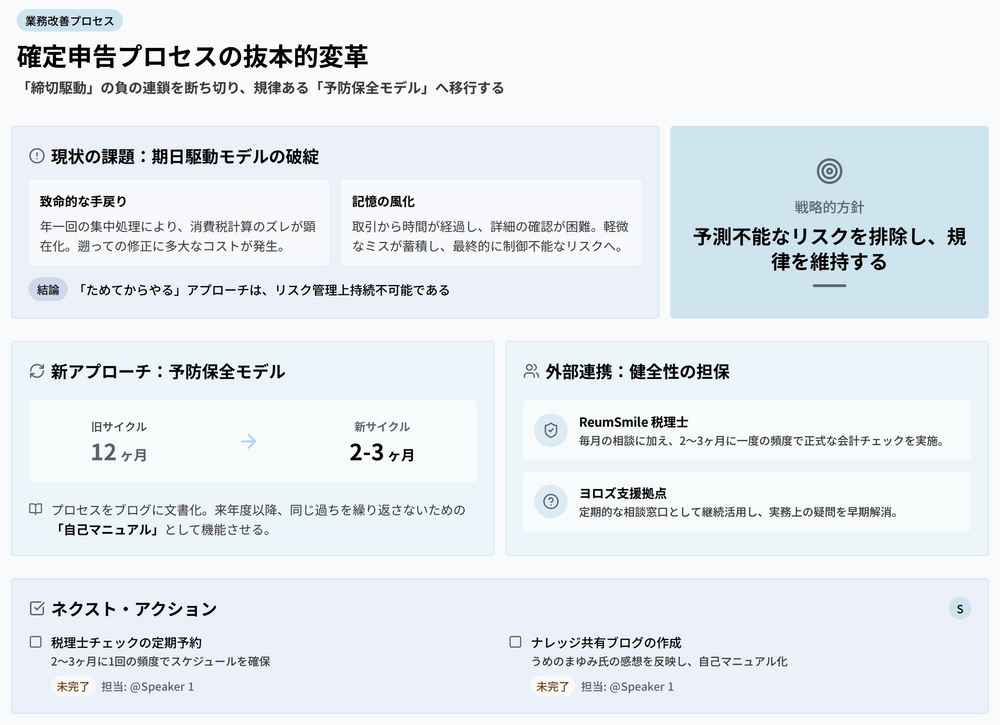The width and height of the screenshot is (1000, 725).
Task: Select the 記憶の風化 card
Action: [490, 223]
